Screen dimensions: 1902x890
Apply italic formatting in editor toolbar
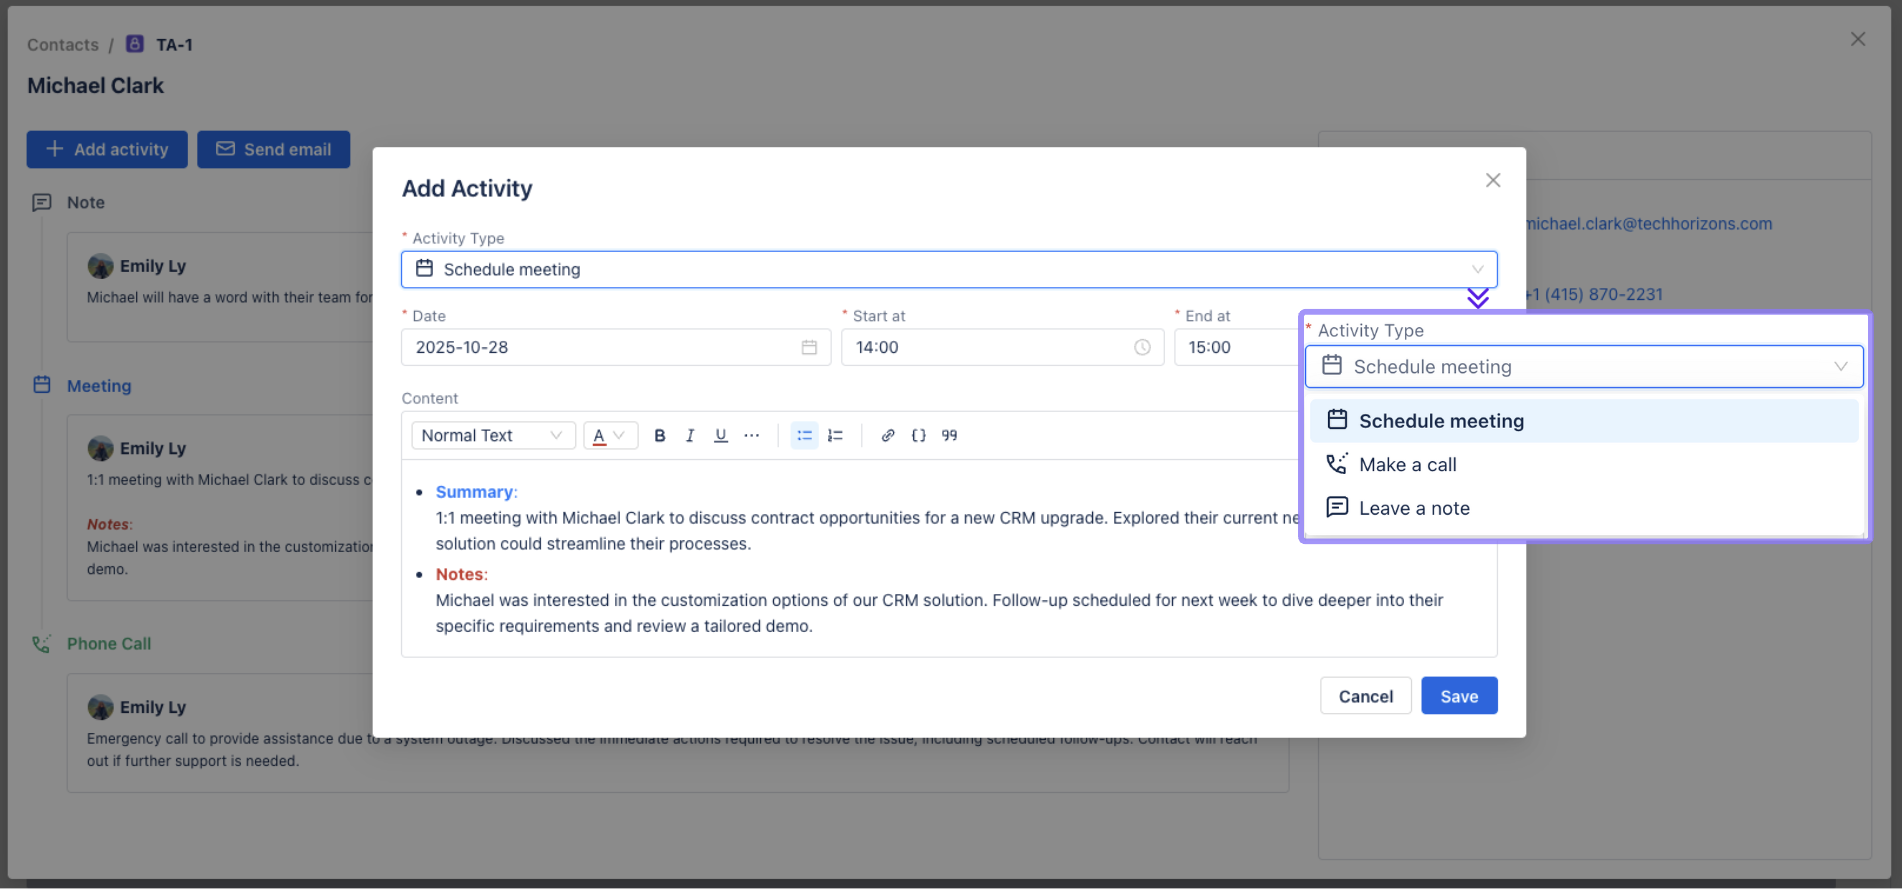(x=690, y=436)
